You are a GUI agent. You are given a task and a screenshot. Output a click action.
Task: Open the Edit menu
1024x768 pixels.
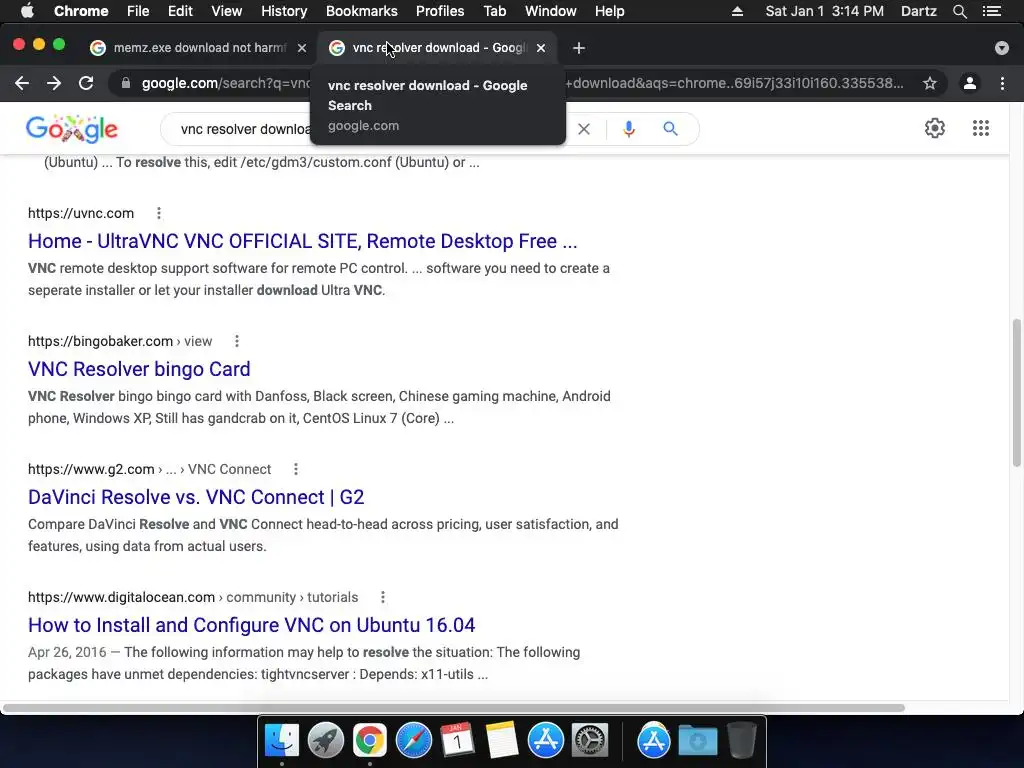(x=180, y=11)
